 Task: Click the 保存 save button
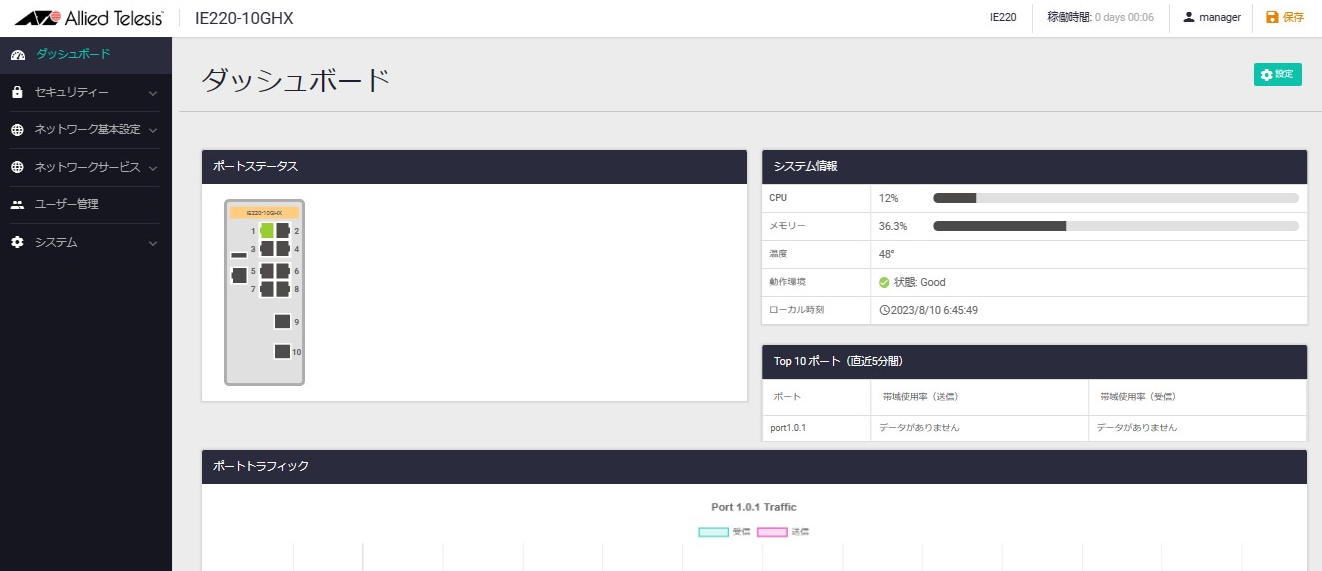tap(1285, 18)
